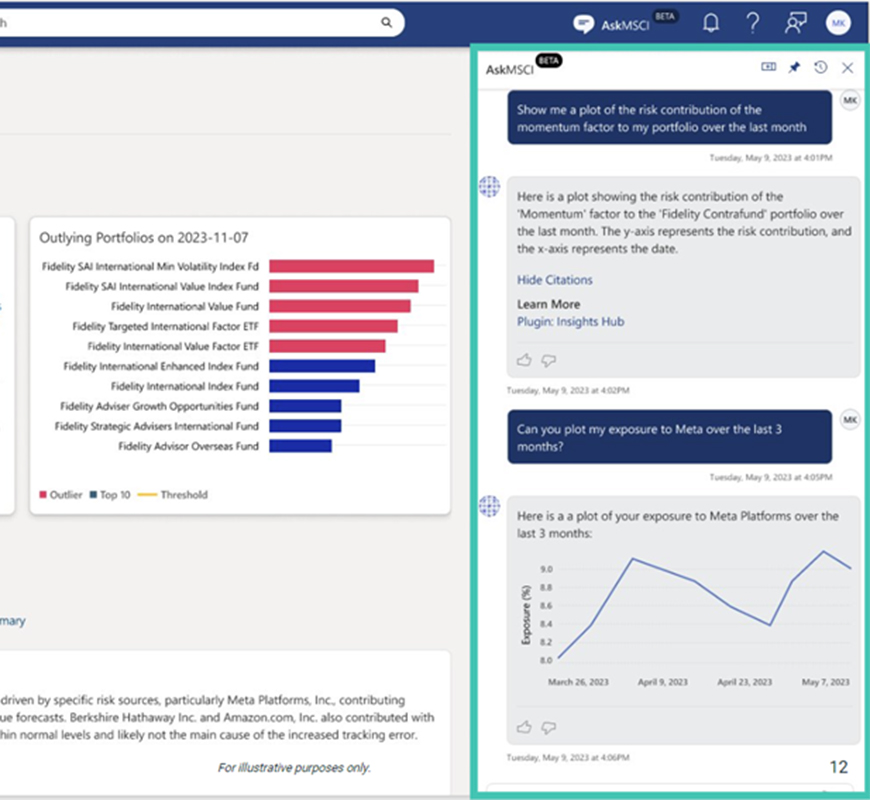Close the AskMSCI panel
The height and width of the screenshot is (800, 870).
(847, 67)
